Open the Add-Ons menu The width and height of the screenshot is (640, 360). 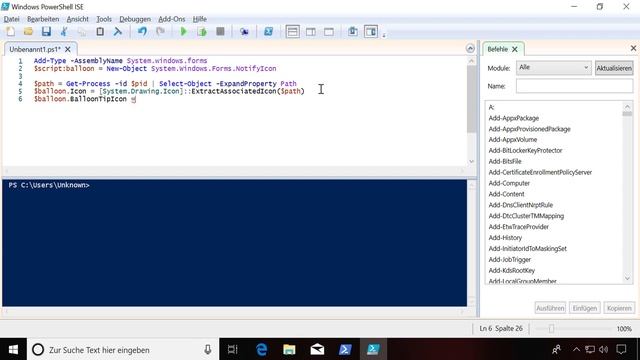[171, 19]
